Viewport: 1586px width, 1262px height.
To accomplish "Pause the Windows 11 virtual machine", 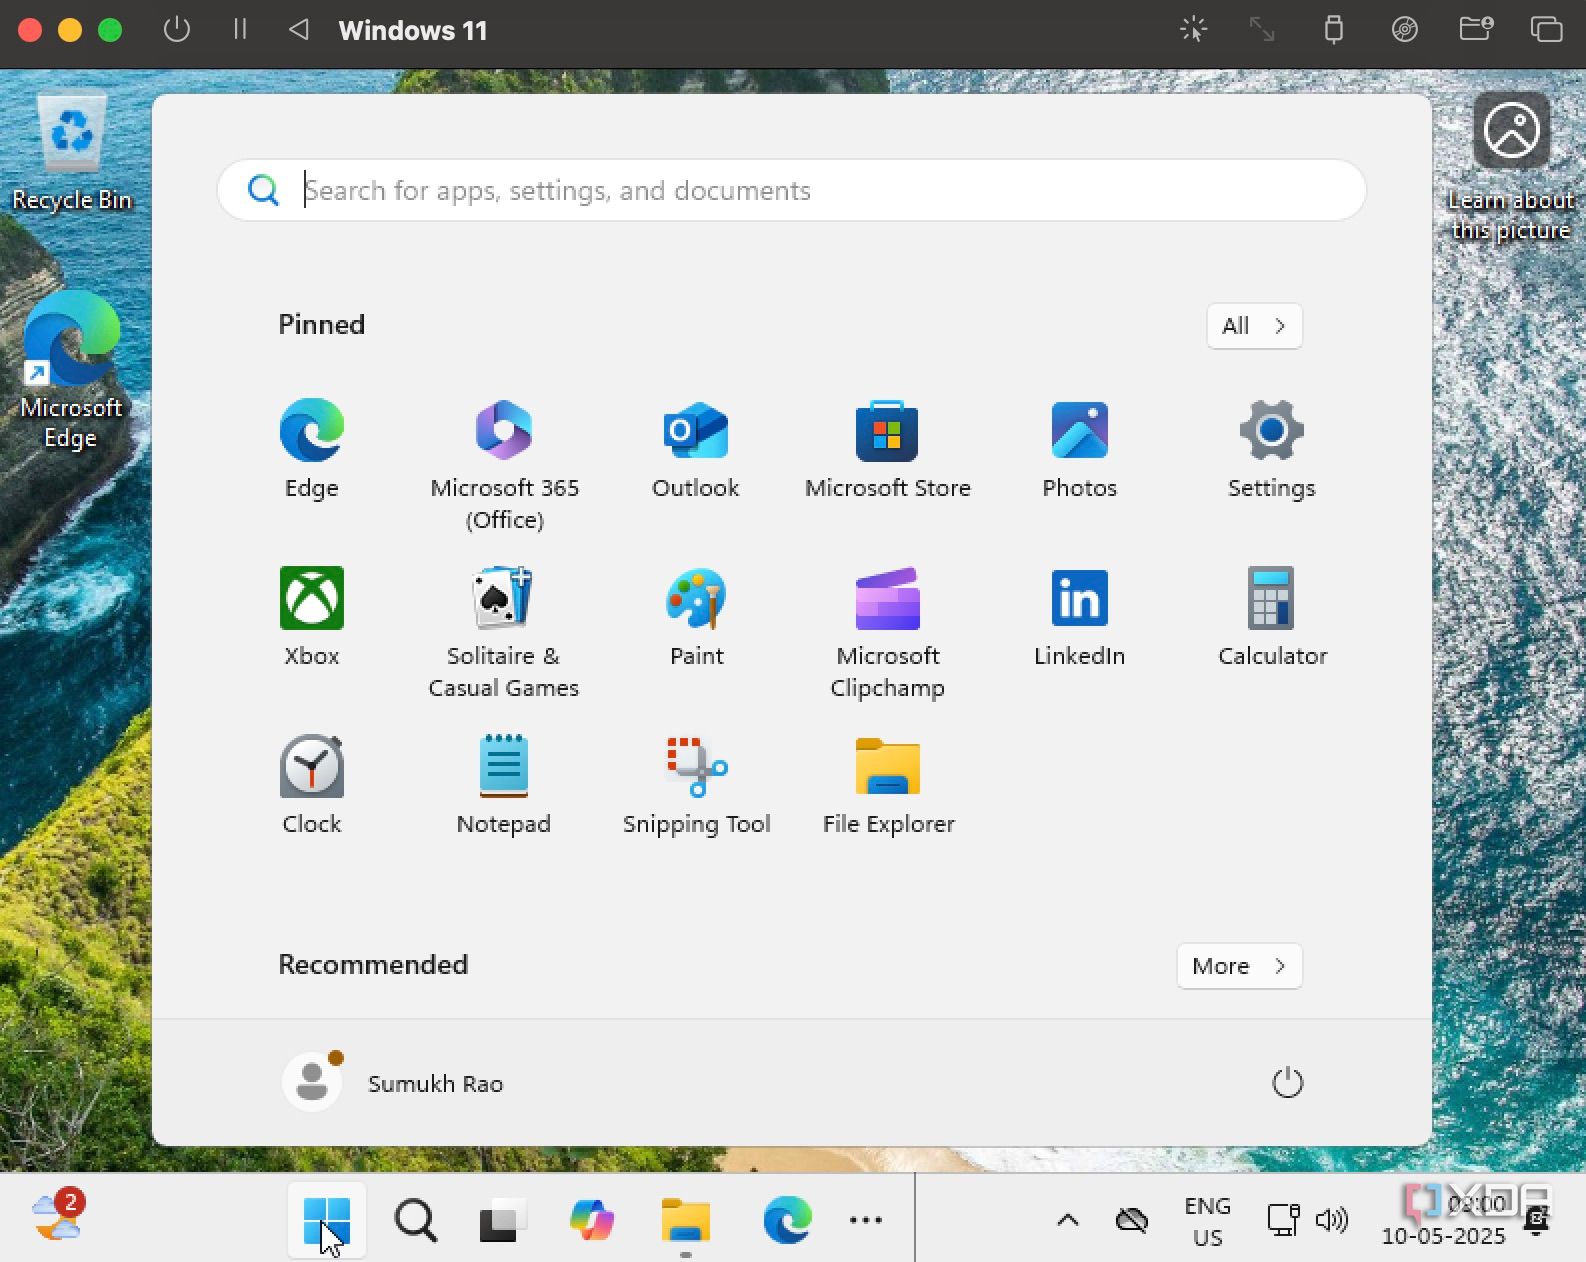I will pos(240,30).
